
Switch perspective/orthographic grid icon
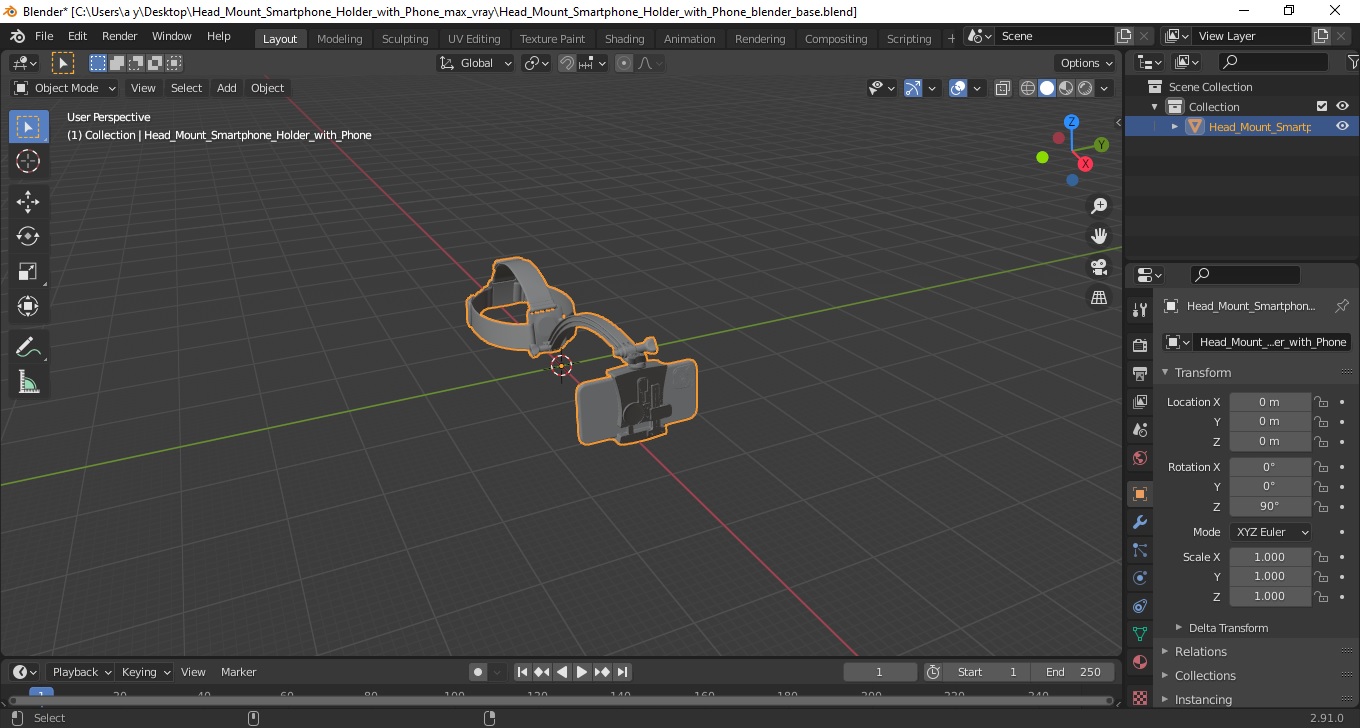pos(1099,298)
